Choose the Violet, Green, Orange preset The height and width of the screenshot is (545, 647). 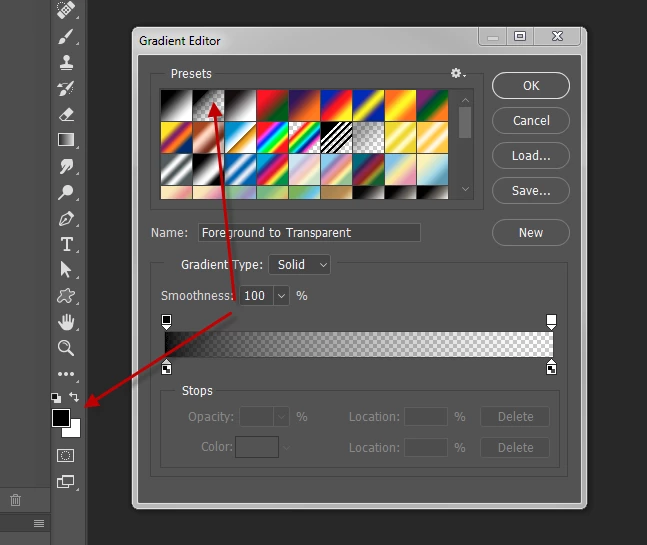click(432, 105)
